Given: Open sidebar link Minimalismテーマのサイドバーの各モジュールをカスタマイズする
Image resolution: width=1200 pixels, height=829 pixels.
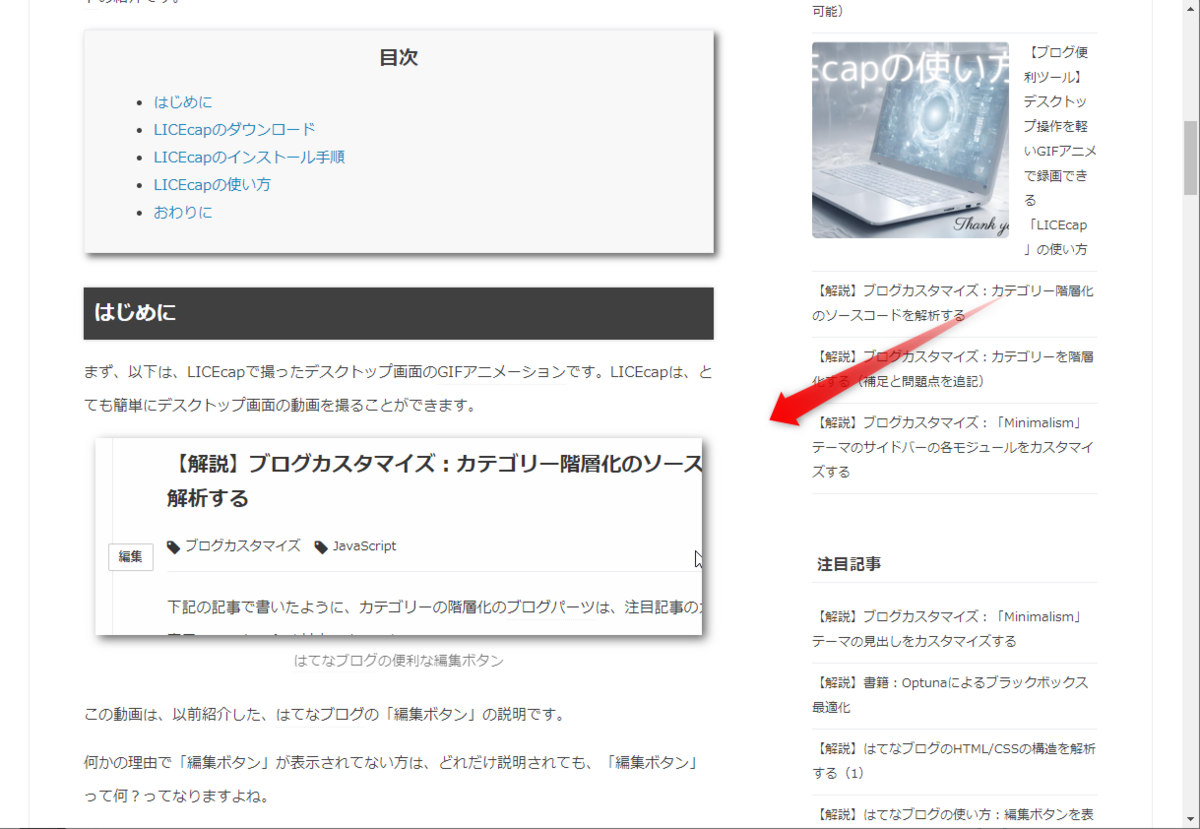Looking at the screenshot, I should (953, 447).
